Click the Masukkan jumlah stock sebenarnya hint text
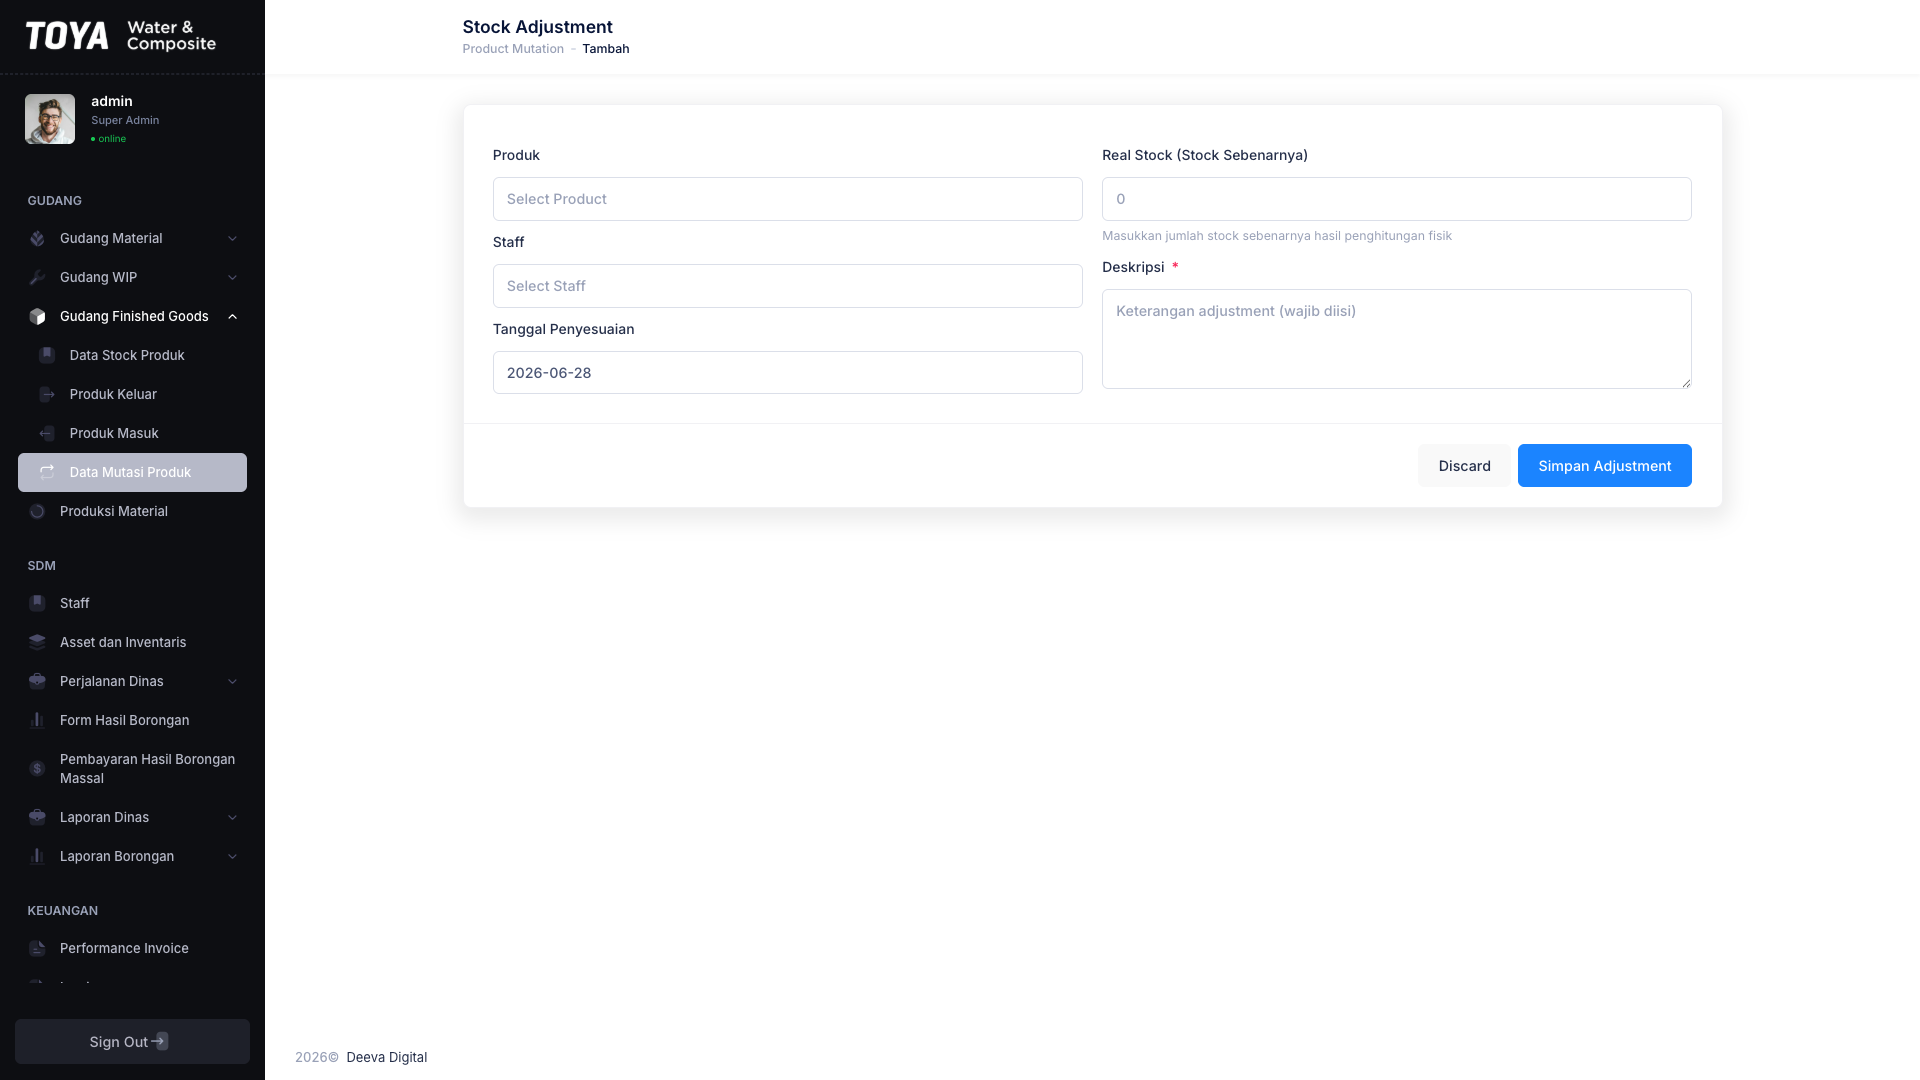The height and width of the screenshot is (1080, 1920). (1277, 236)
